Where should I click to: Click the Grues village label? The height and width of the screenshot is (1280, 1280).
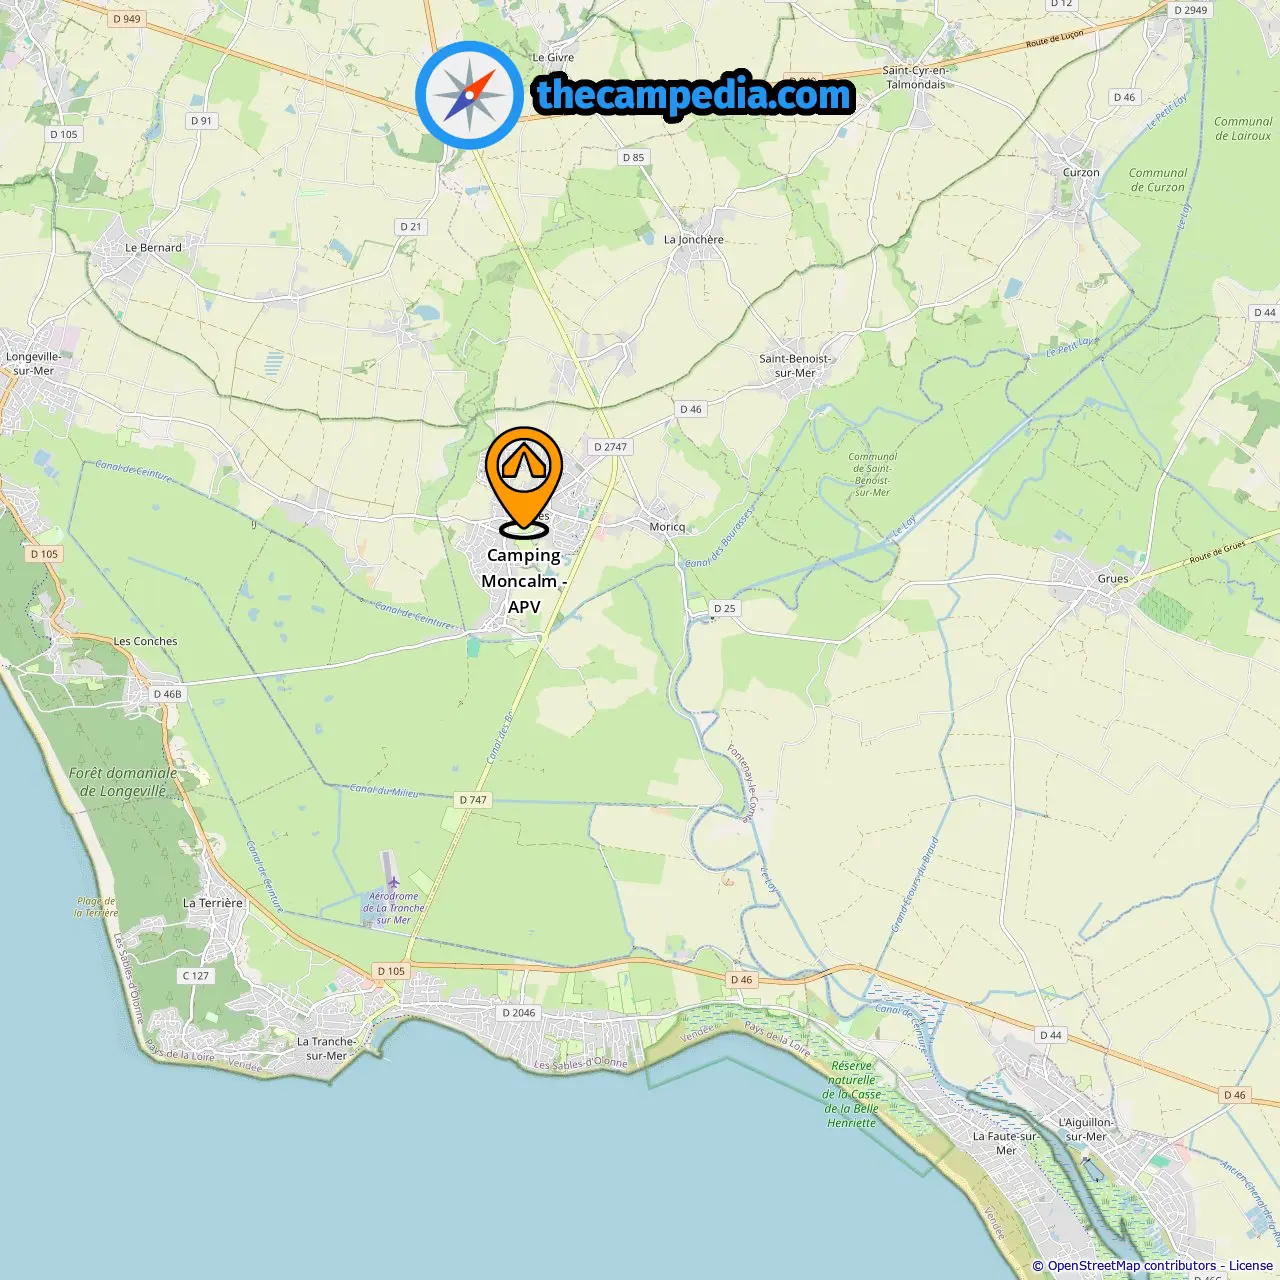tap(1113, 579)
